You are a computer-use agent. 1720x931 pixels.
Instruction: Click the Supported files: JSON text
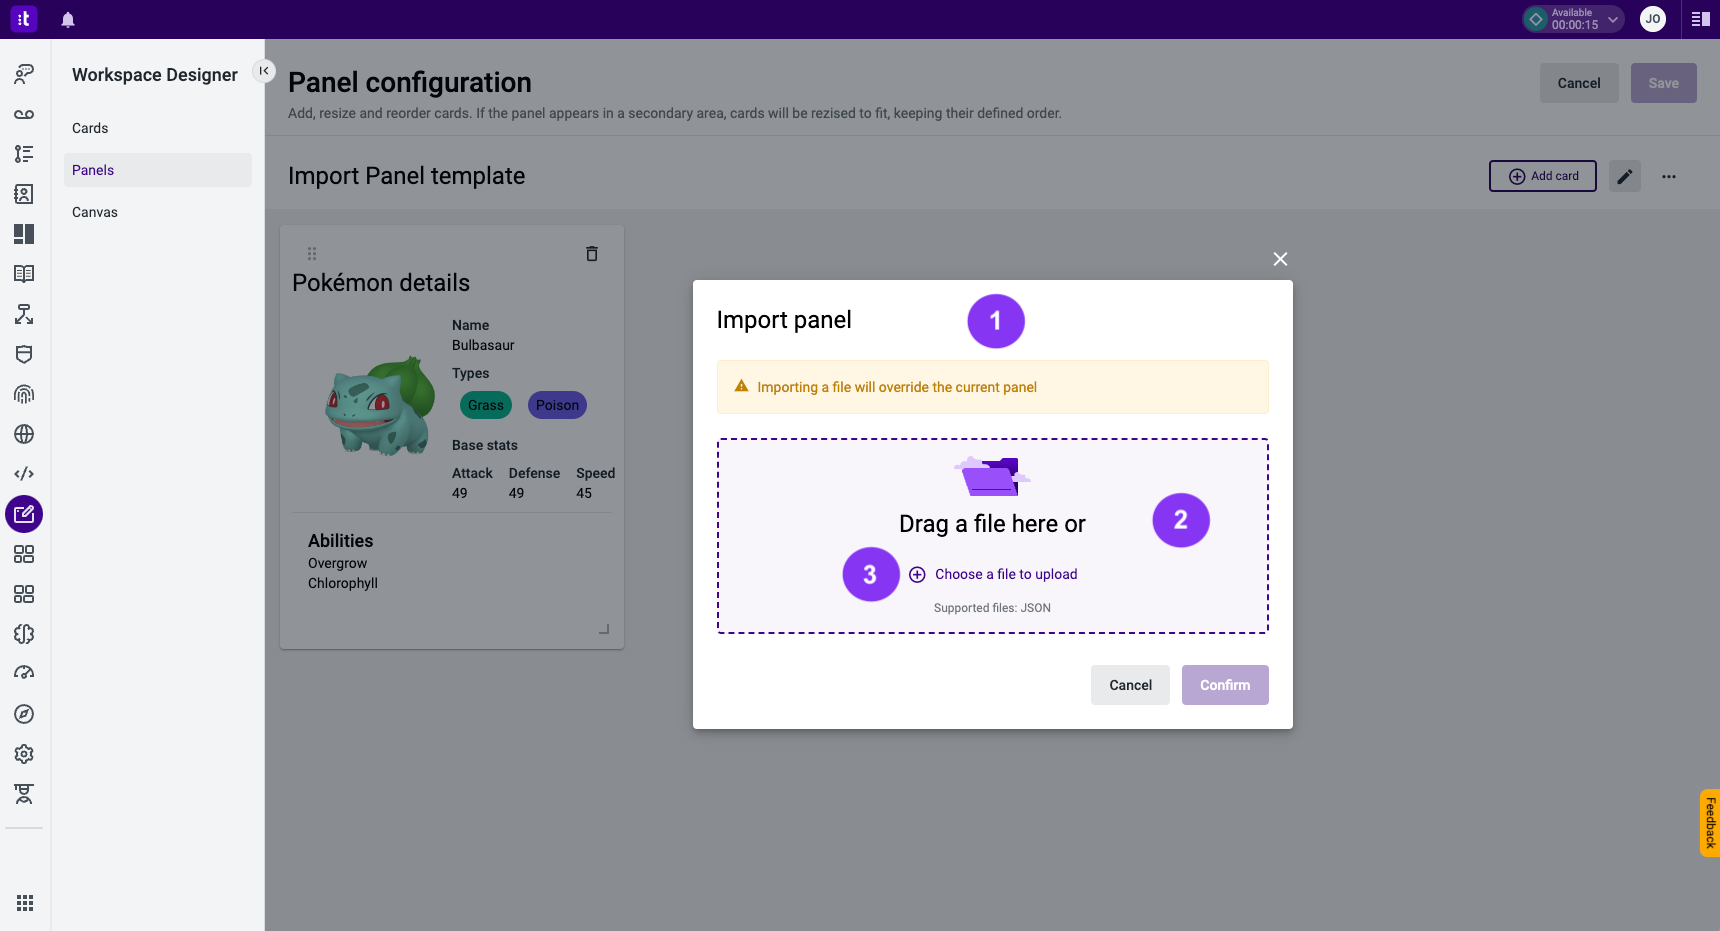pos(992,608)
